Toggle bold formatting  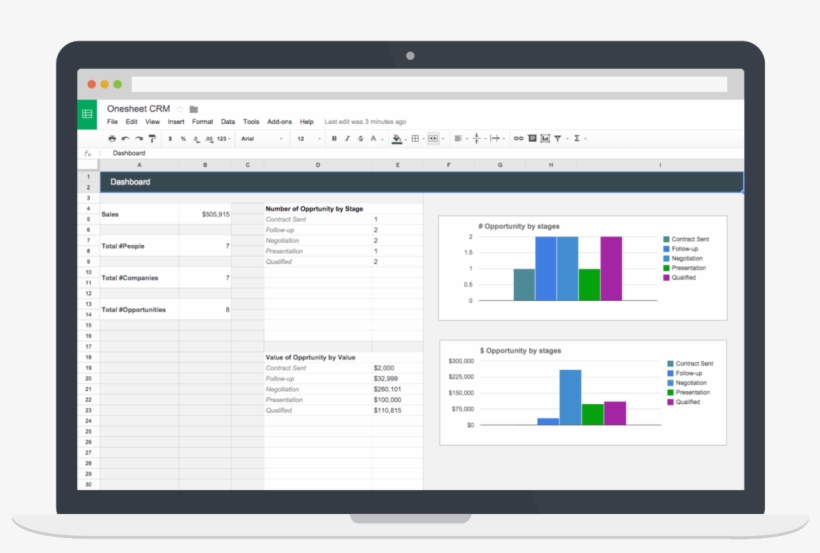[x=334, y=139]
